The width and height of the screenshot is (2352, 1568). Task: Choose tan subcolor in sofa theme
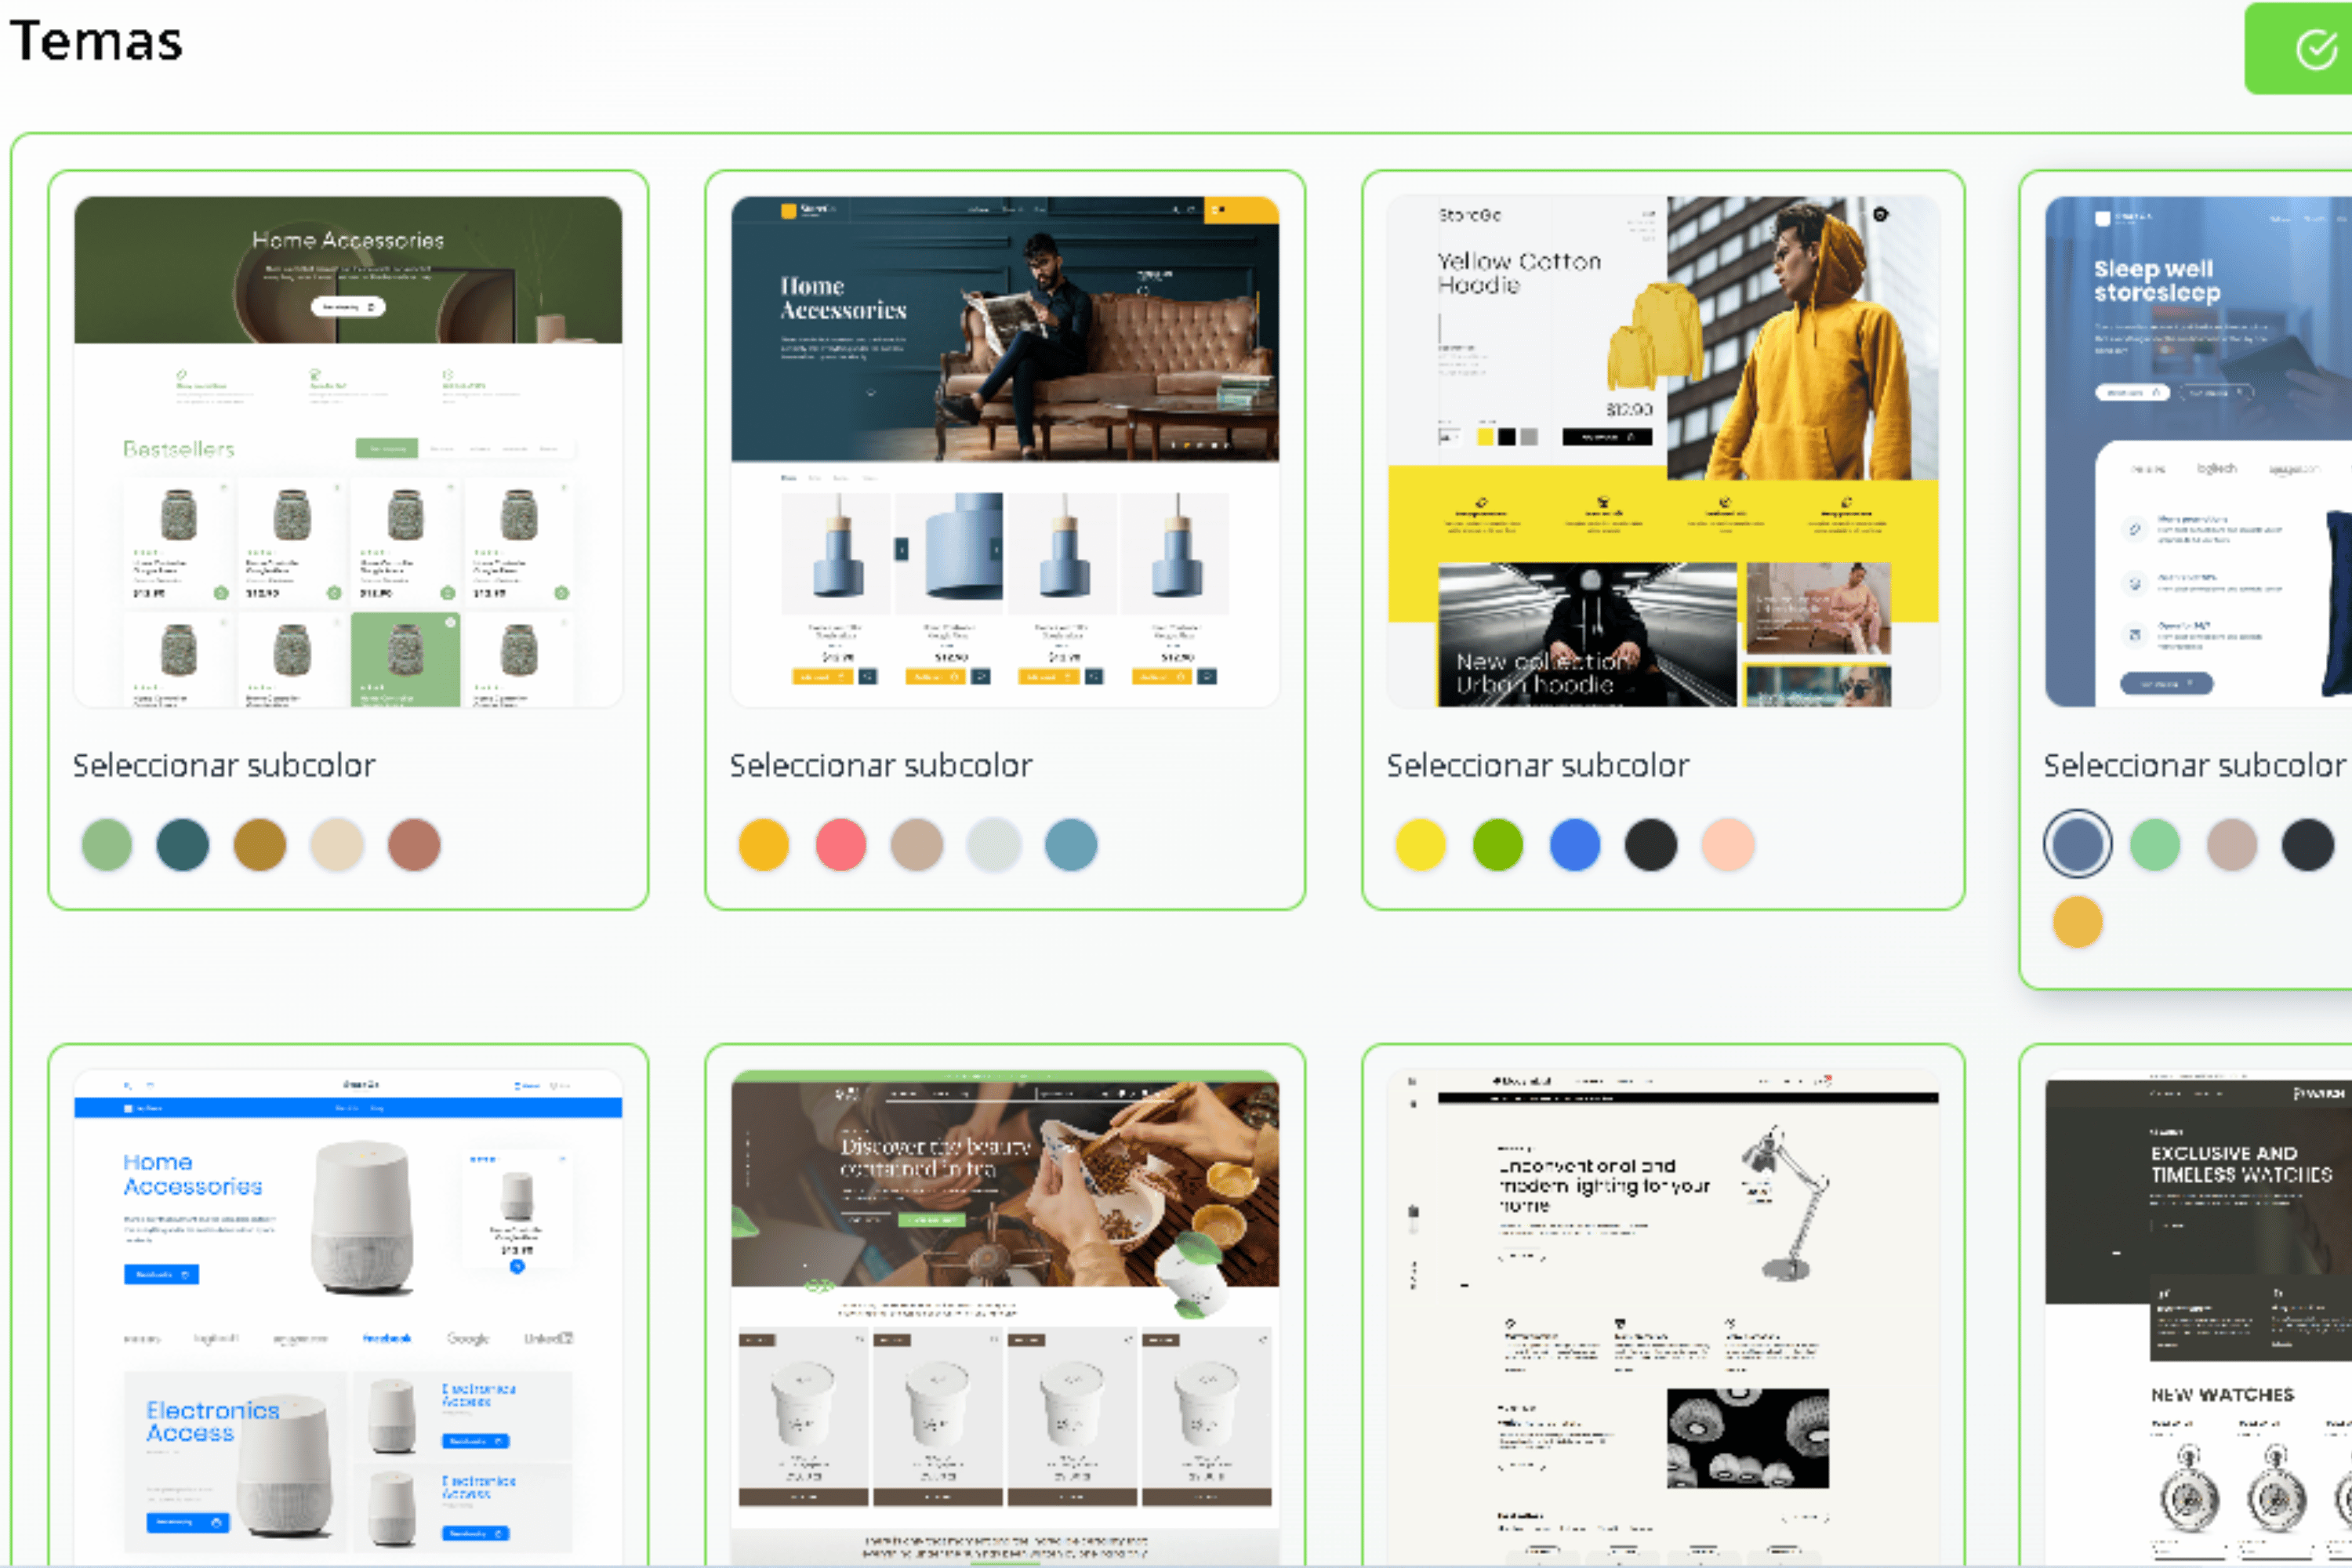917,845
